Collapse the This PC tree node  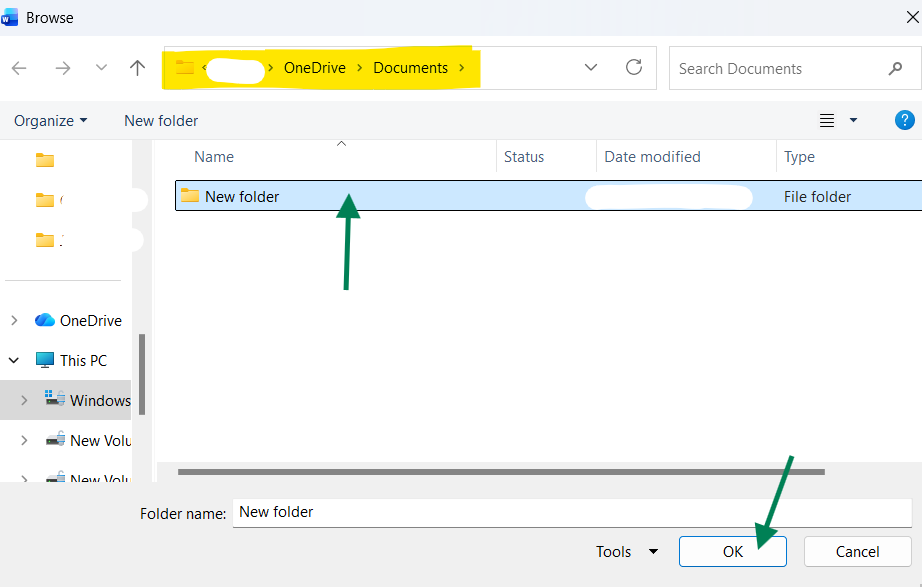[14, 360]
